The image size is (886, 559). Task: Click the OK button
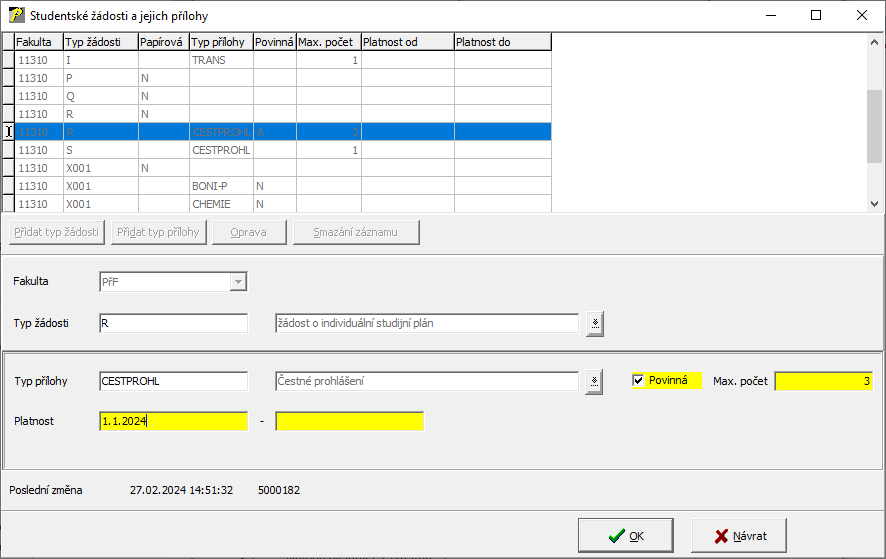coord(626,536)
